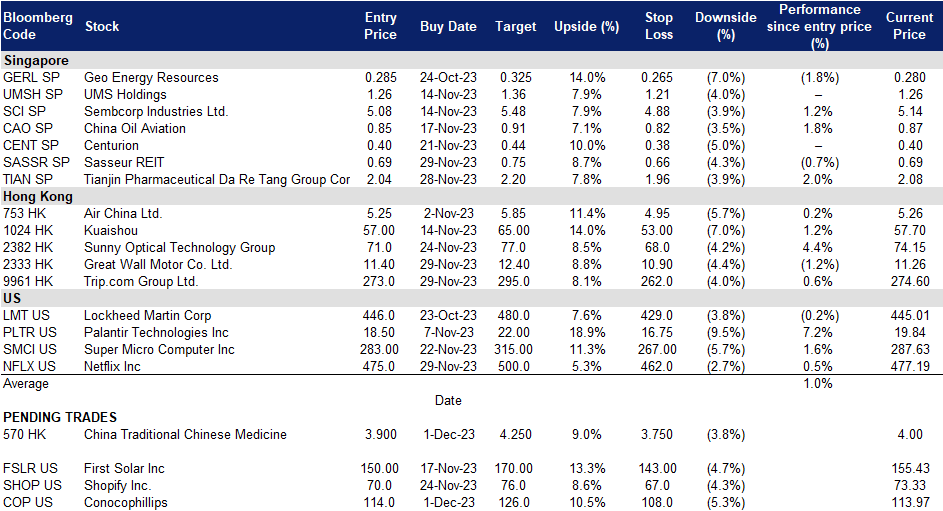Click the 'Stop Loss' column header
The image size is (943, 511).
[659, 26]
